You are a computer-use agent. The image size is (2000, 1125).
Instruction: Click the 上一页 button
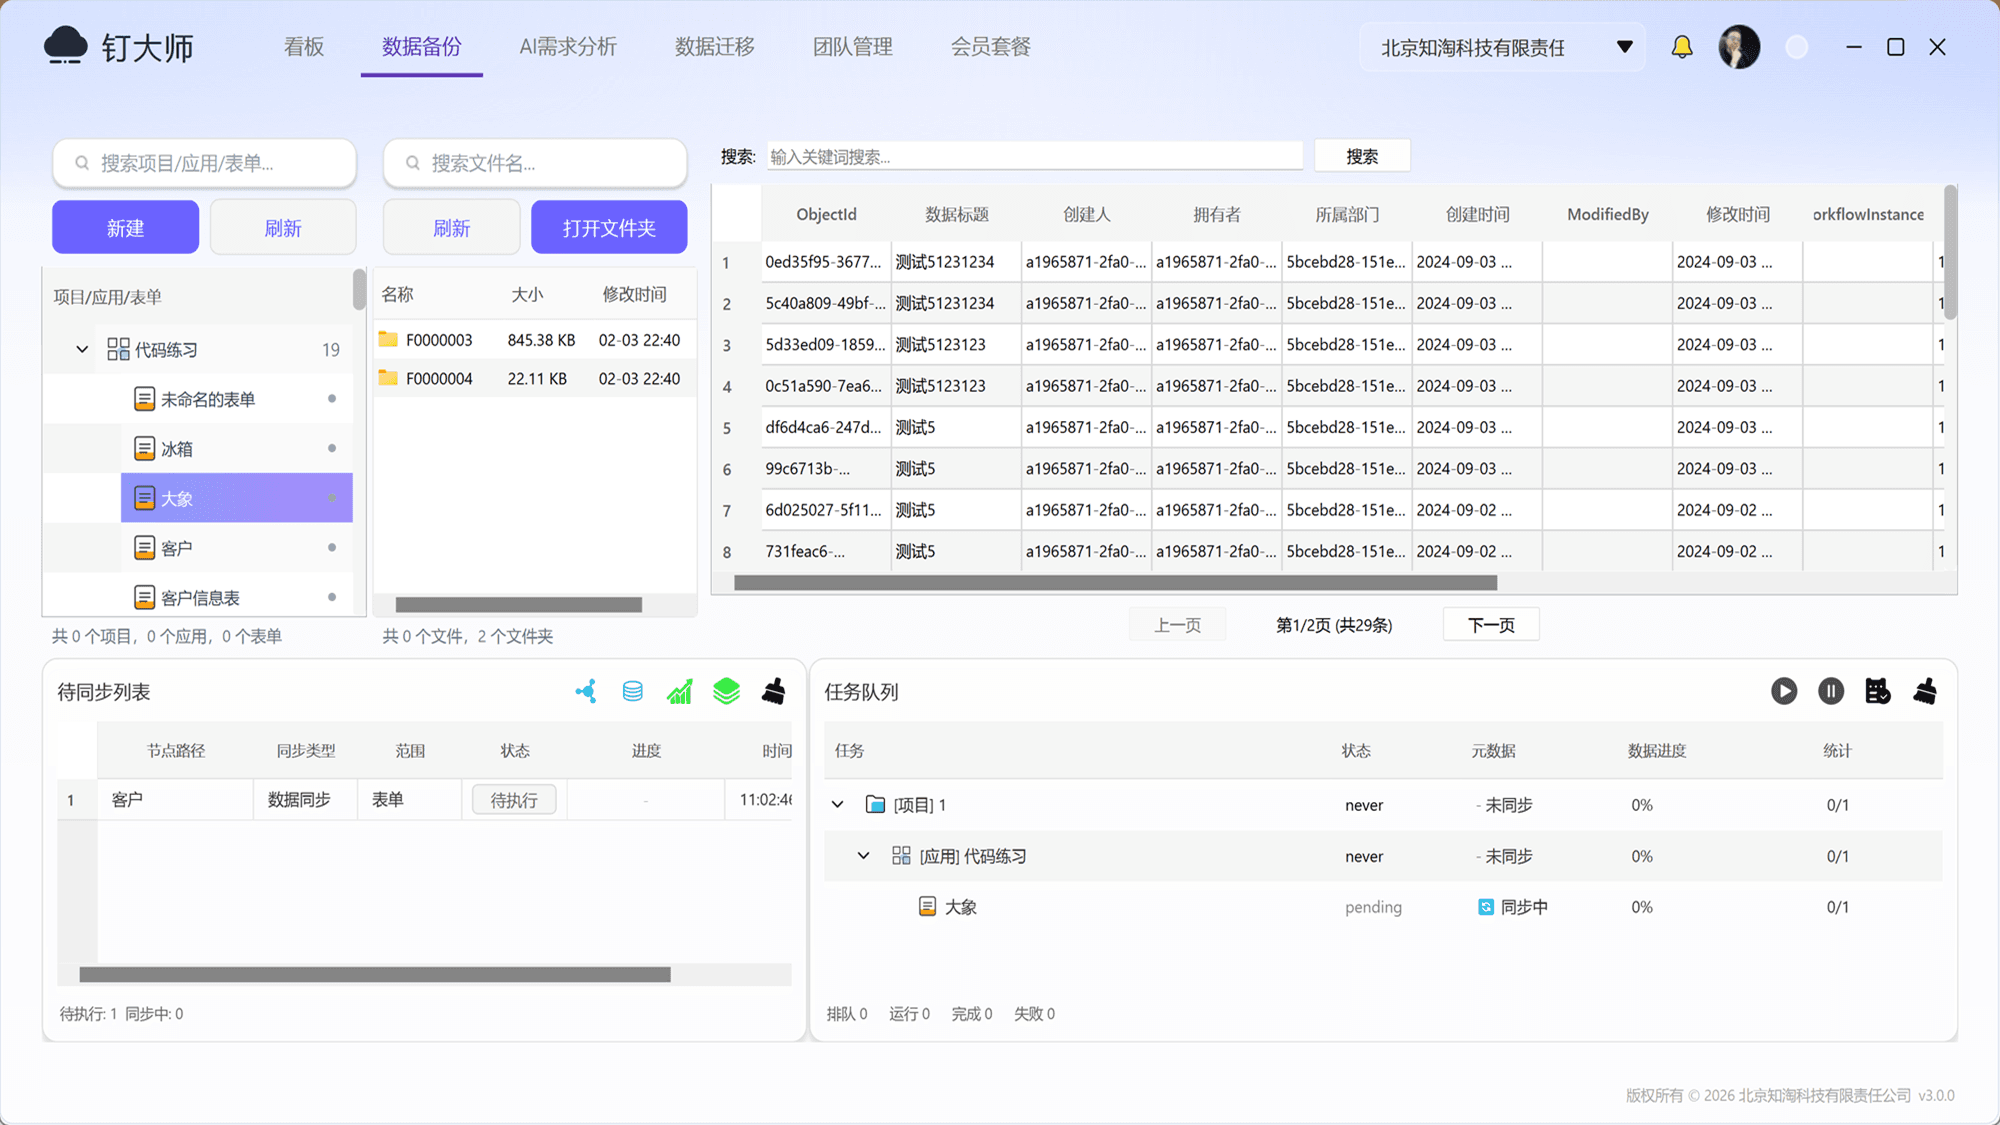click(1177, 625)
